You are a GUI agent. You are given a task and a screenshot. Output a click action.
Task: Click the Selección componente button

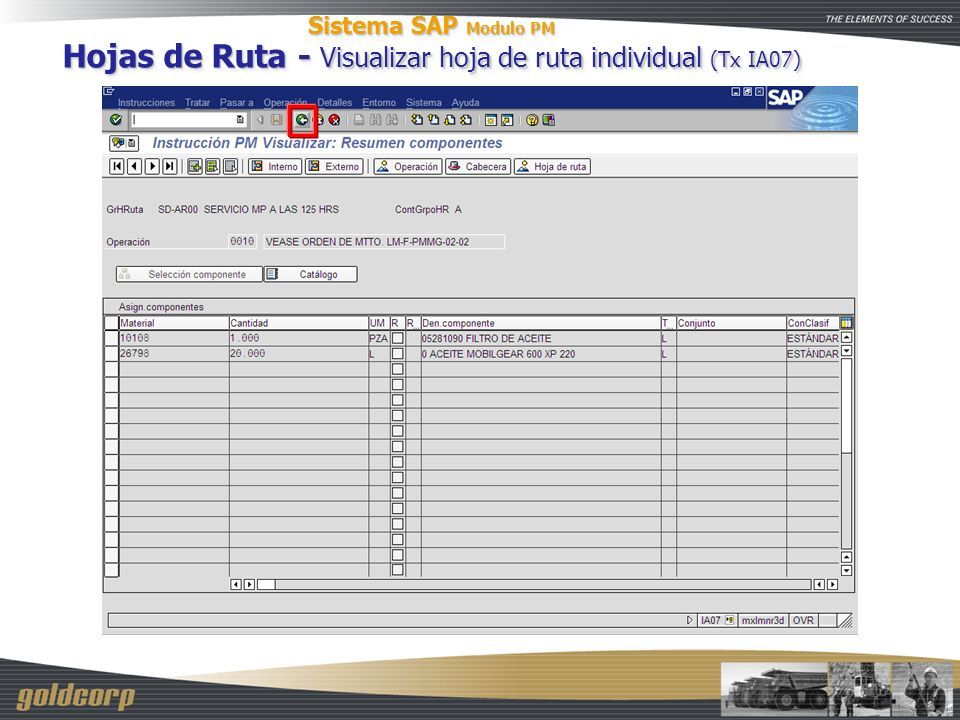(x=189, y=274)
